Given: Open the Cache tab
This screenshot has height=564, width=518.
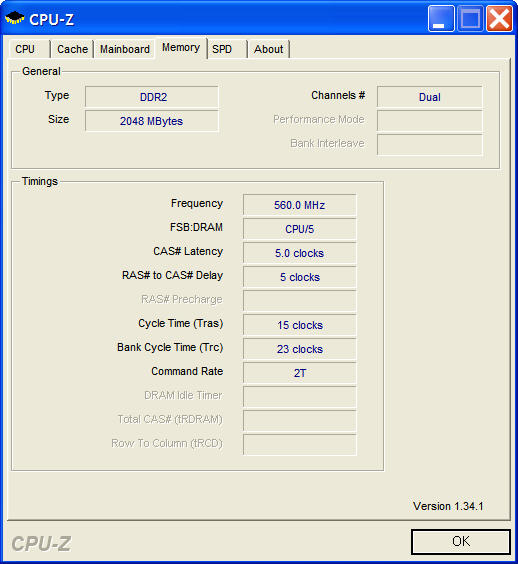Looking at the screenshot, I should 72,49.
